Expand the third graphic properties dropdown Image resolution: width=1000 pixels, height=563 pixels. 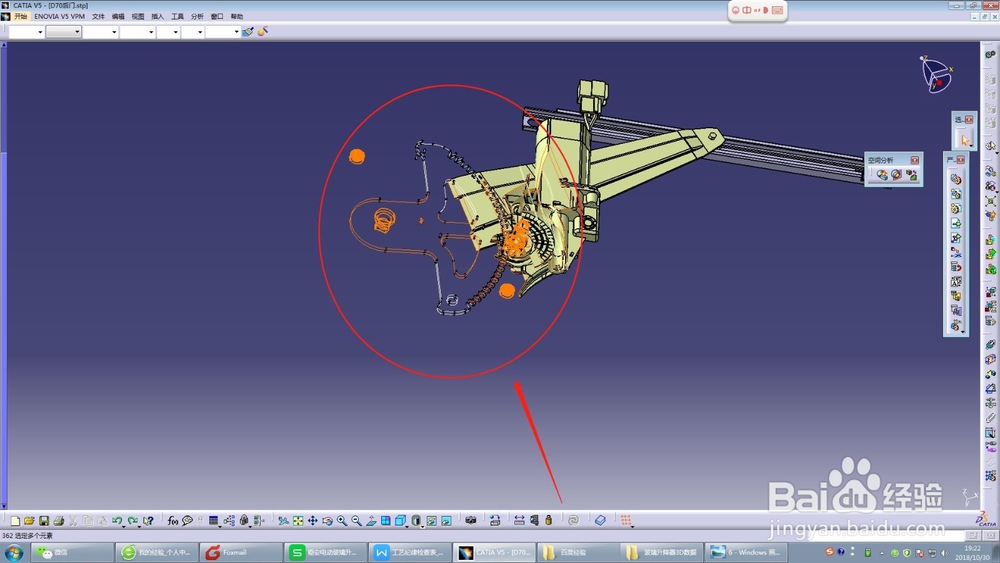[x=114, y=32]
